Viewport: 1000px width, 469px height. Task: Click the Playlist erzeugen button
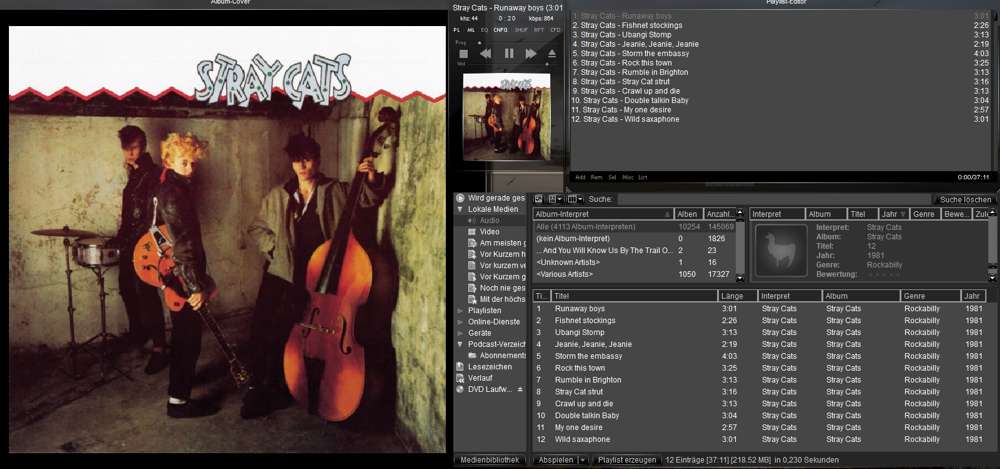tap(628, 460)
